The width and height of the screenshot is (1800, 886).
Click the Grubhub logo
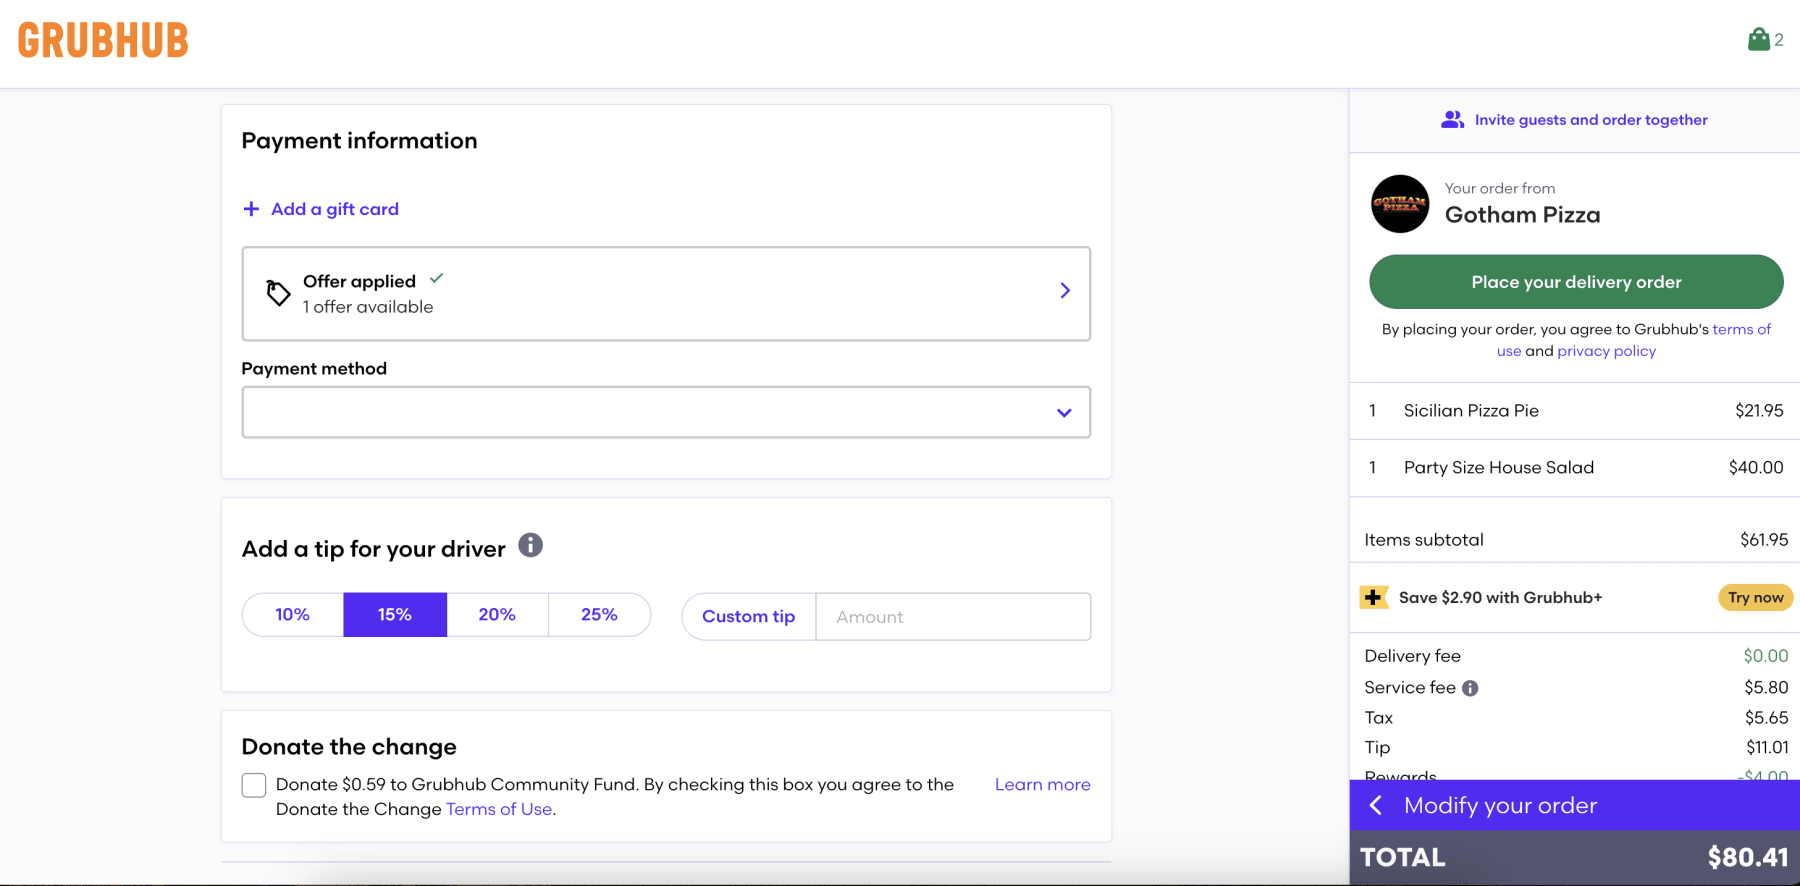pyautogui.click(x=103, y=41)
